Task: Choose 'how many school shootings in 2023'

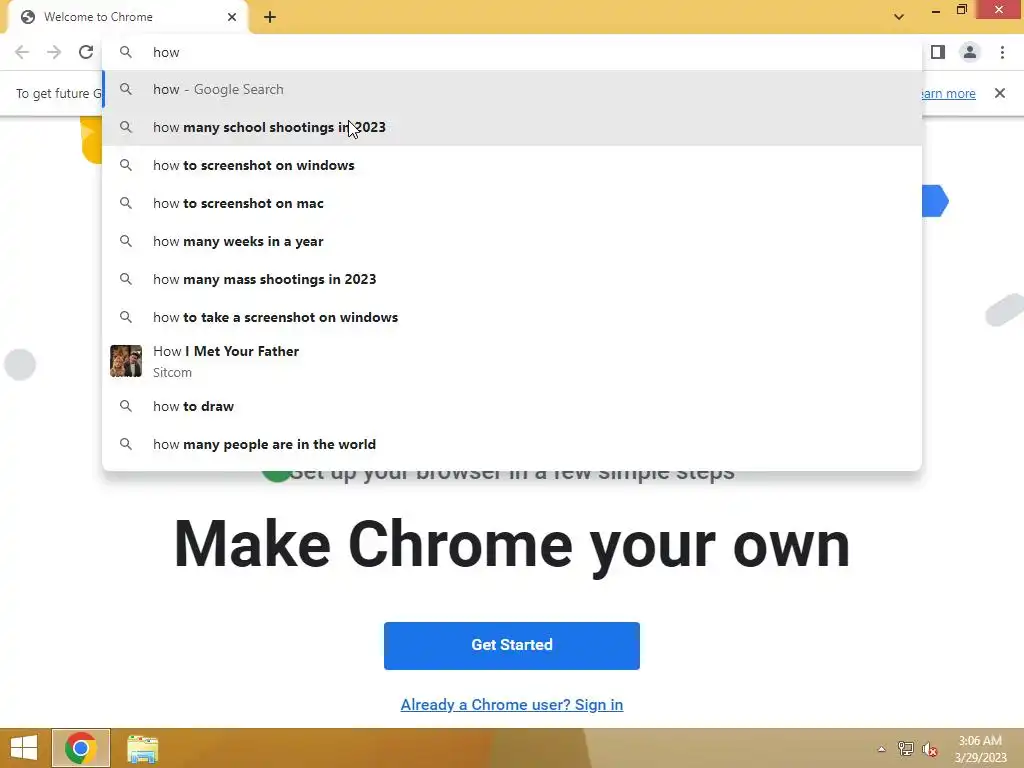Action: click(512, 127)
